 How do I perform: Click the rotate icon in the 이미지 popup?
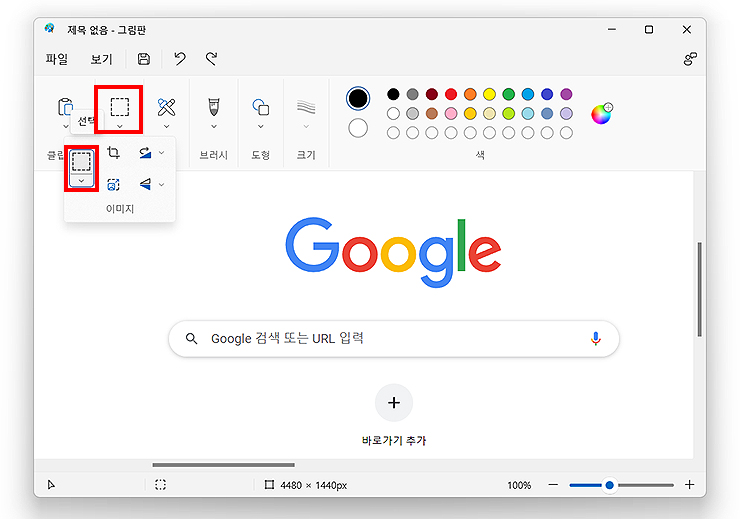click(145, 152)
